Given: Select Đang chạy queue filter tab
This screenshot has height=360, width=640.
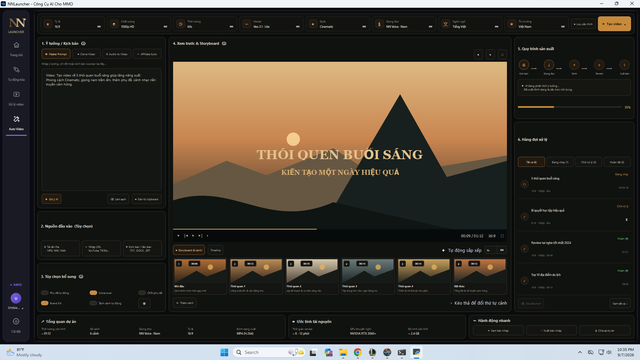Looking at the screenshot, I should pos(560,162).
